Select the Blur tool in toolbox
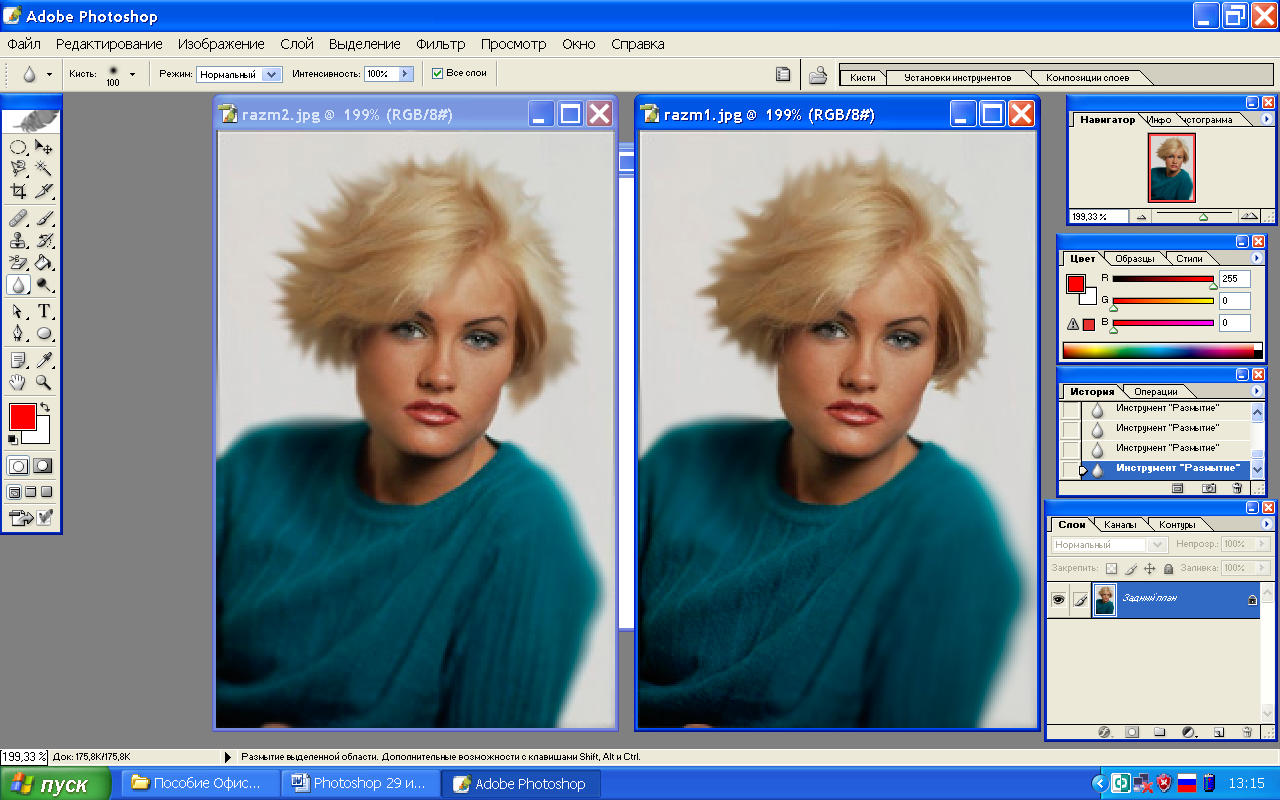 pyautogui.click(x=18, y=284)
